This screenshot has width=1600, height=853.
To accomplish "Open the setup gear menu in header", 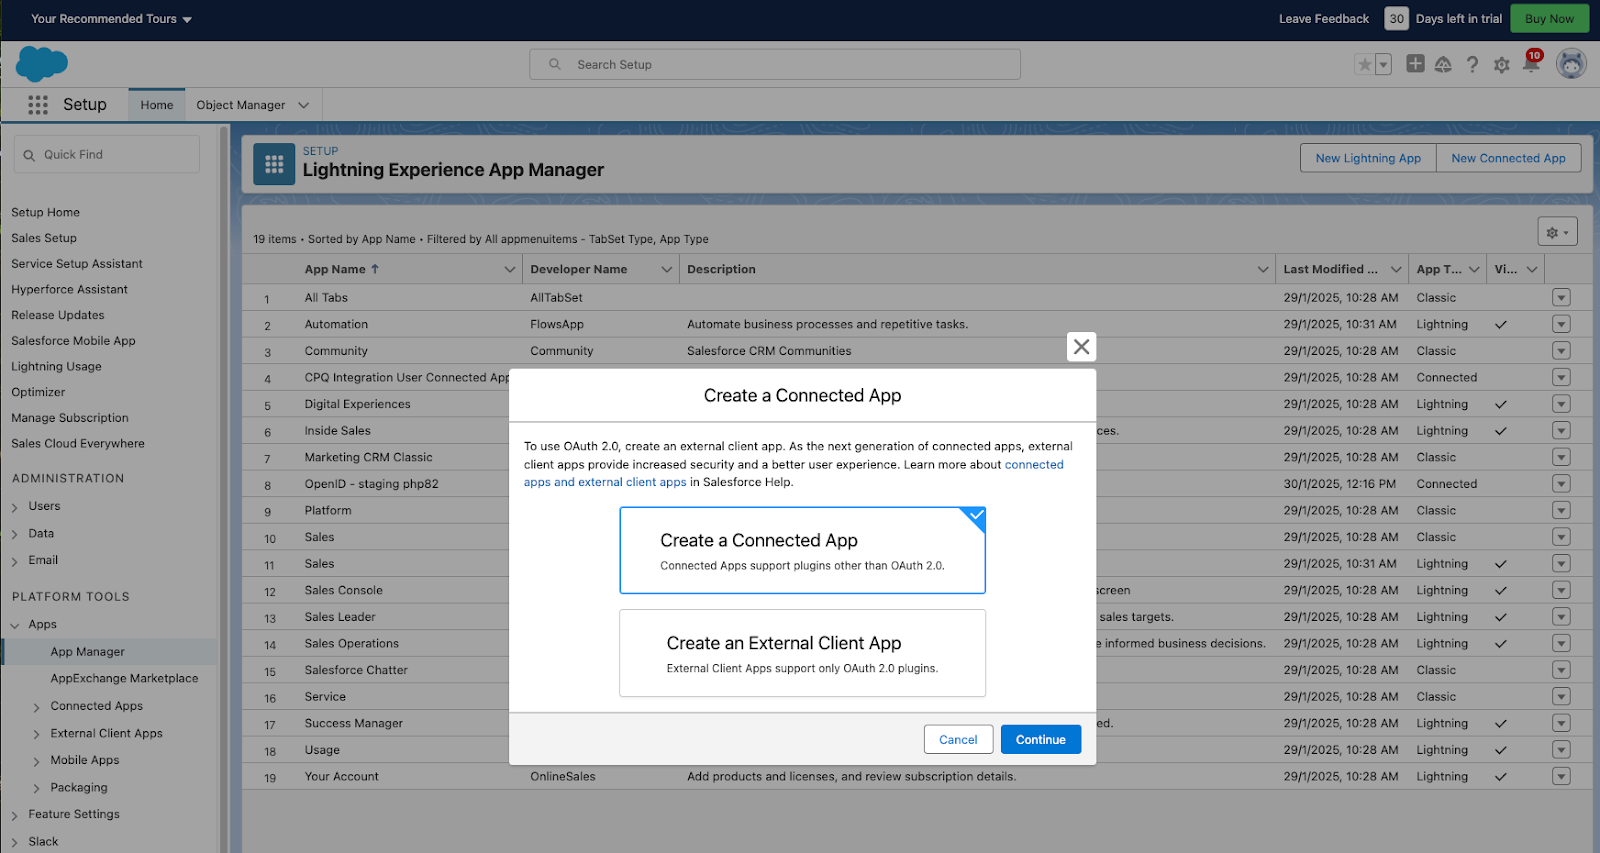I will [1501, 65].
